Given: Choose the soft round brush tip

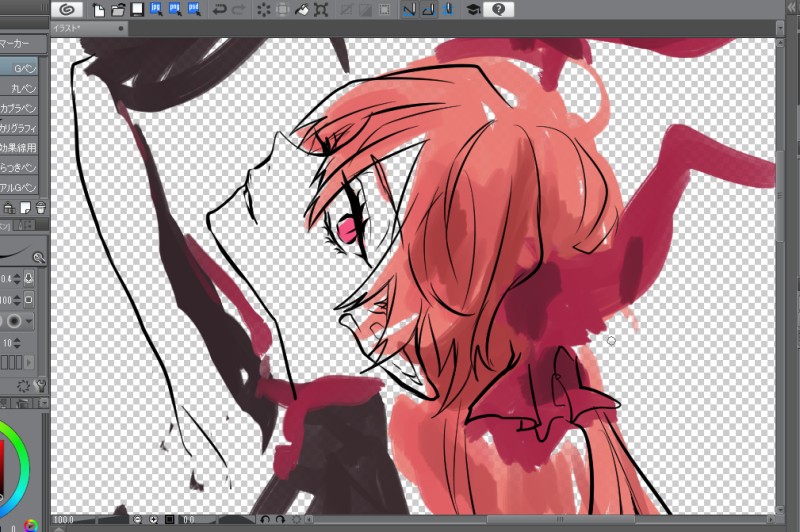Looking at the screenshot, I should click(14, 321).
